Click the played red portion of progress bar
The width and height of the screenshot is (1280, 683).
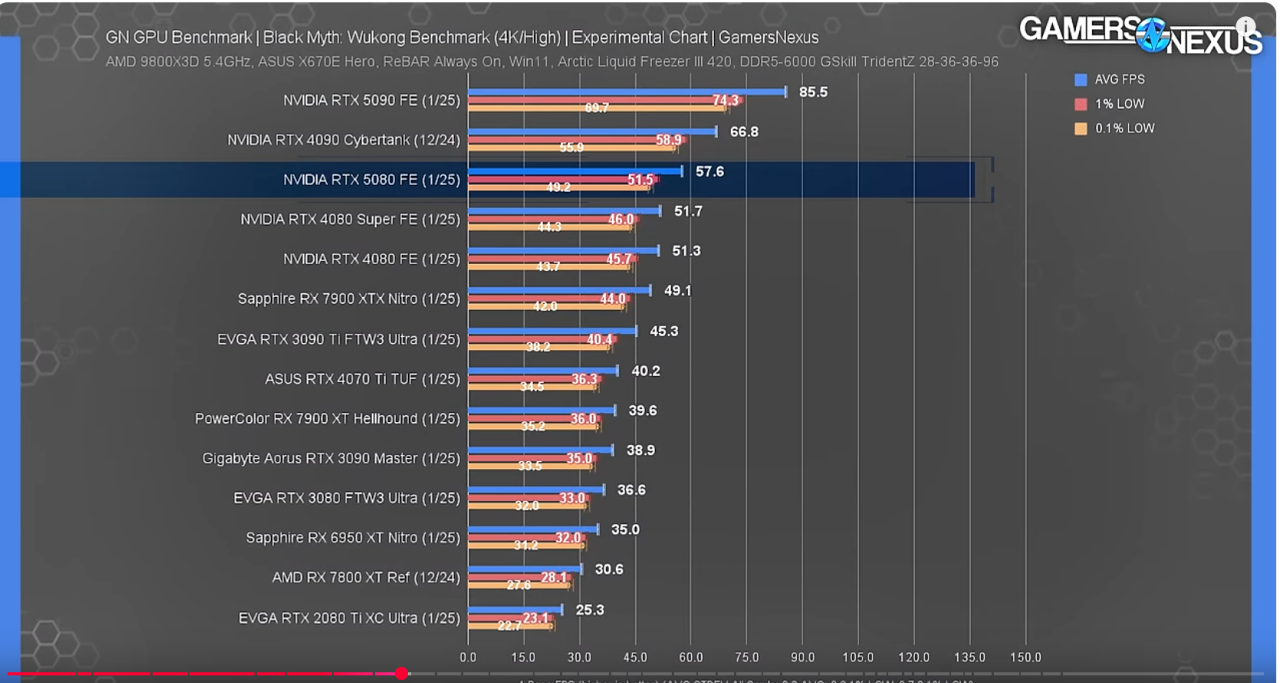(x=200, y=674)
